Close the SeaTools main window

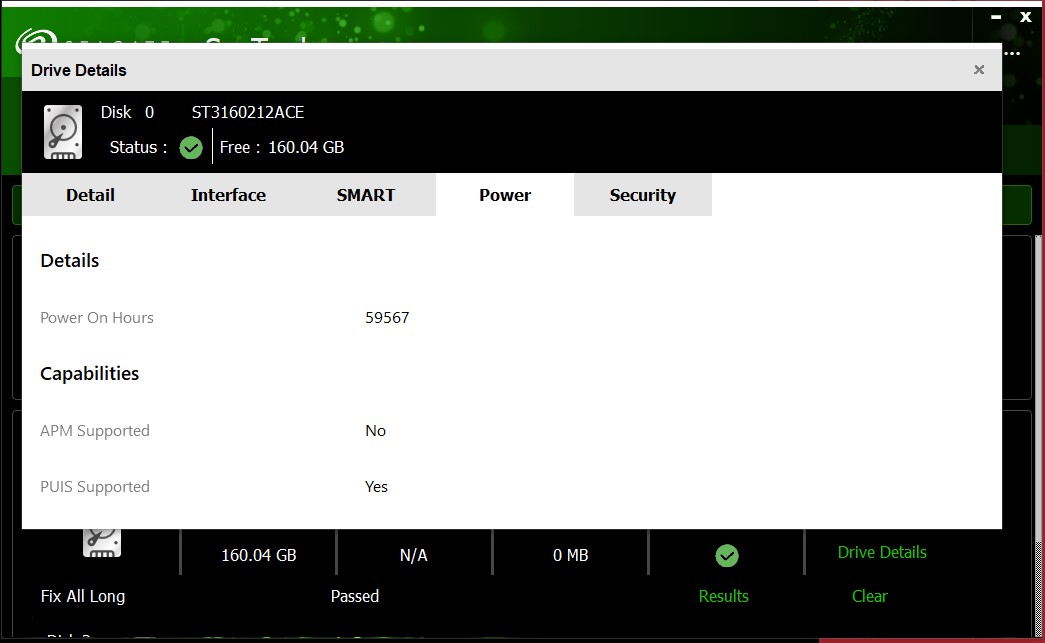pos(1025,17)
